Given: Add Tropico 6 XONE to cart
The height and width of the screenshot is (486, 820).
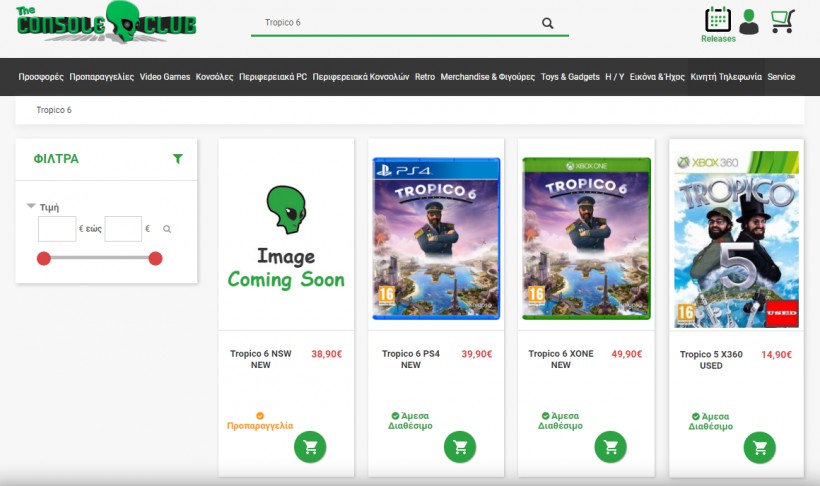Looking at the screenshot, I should [x=610, y=447].
